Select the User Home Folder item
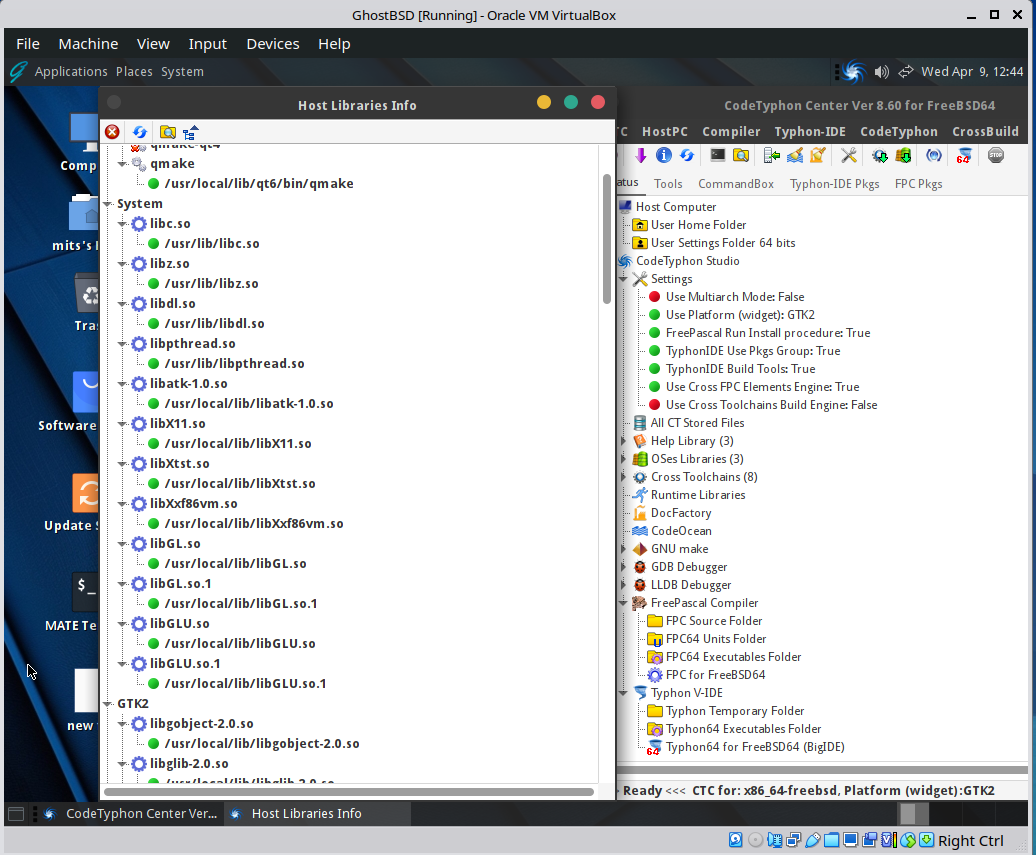 tap(698, 225)
